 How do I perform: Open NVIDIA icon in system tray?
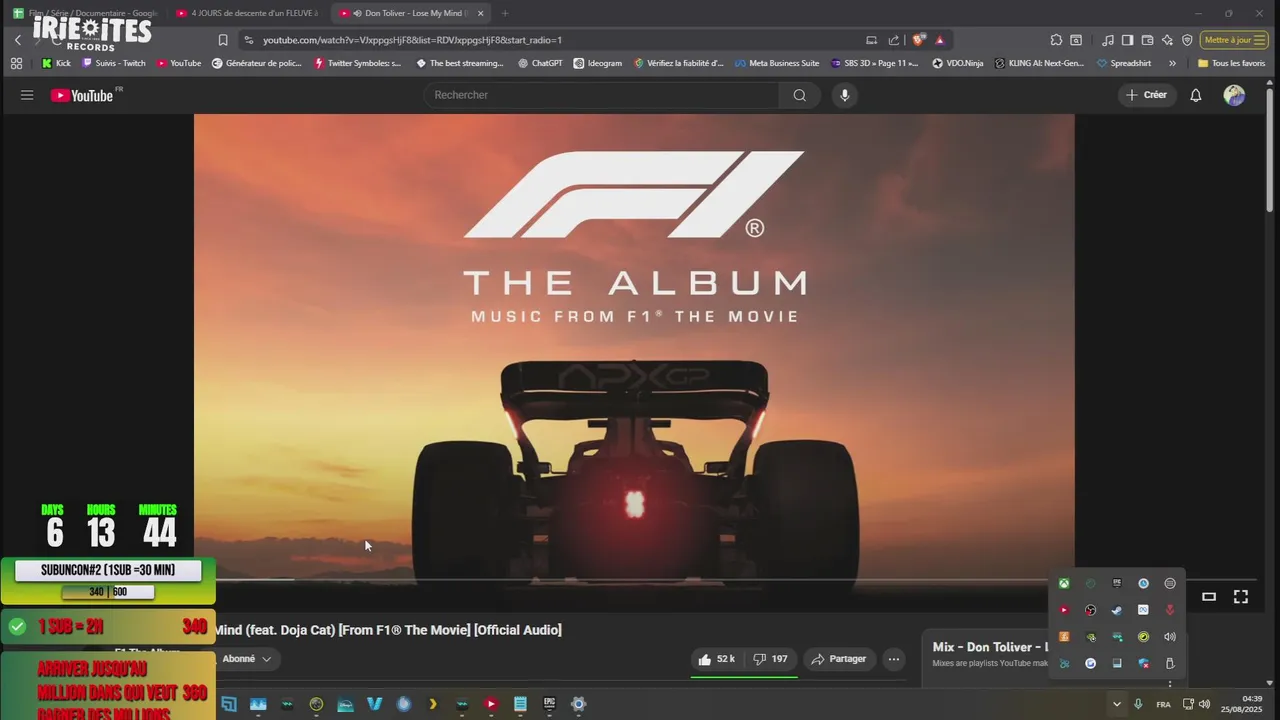point(1091,637)
